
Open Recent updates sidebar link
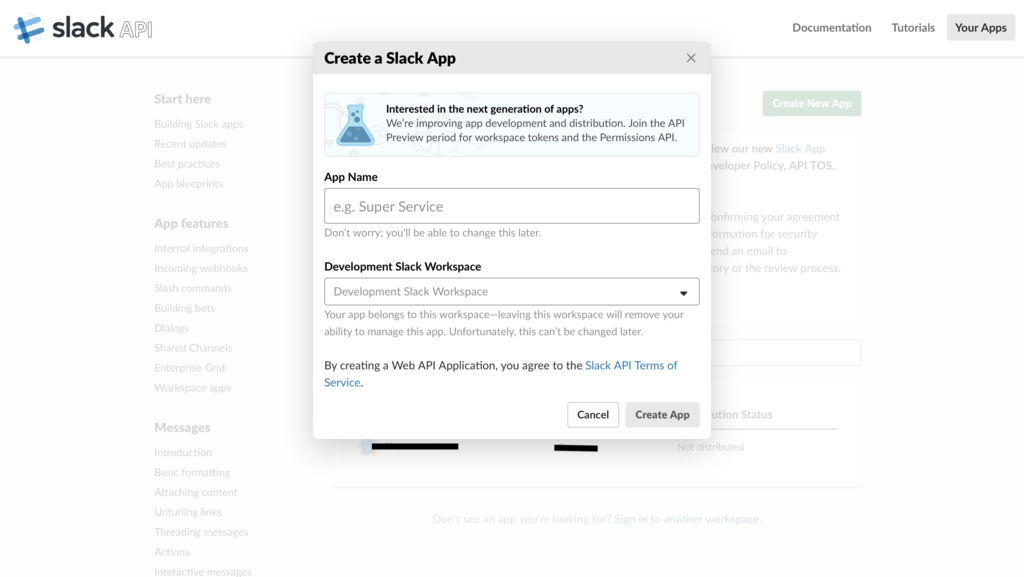(190, 144)
